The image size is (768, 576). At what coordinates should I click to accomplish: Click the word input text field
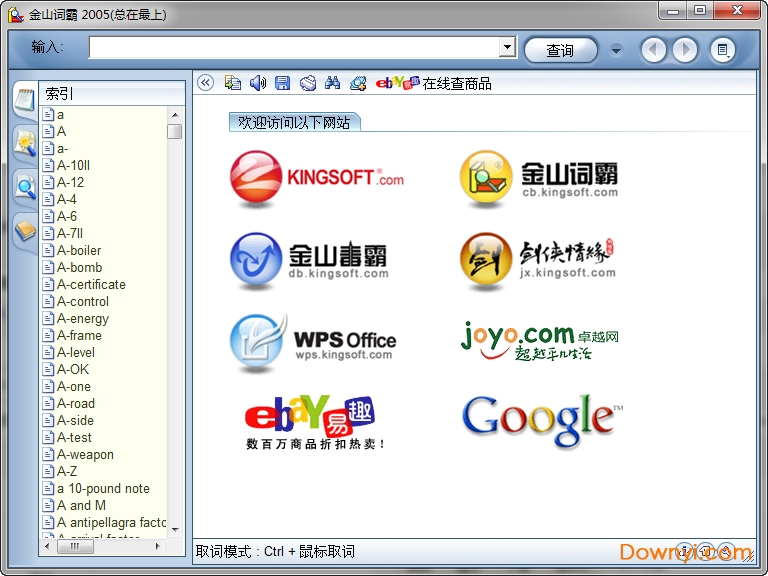tap(293, 48)
